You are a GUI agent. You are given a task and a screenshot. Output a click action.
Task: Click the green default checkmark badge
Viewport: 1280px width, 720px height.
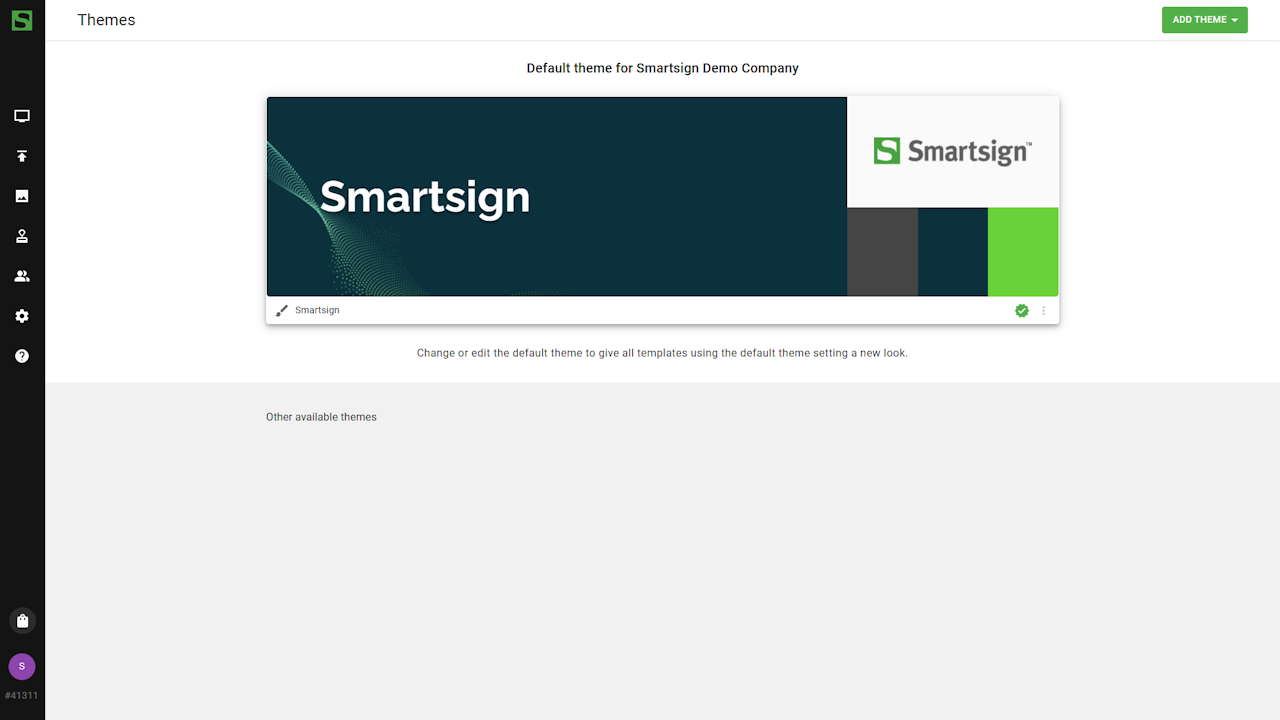pos(1022,311)
